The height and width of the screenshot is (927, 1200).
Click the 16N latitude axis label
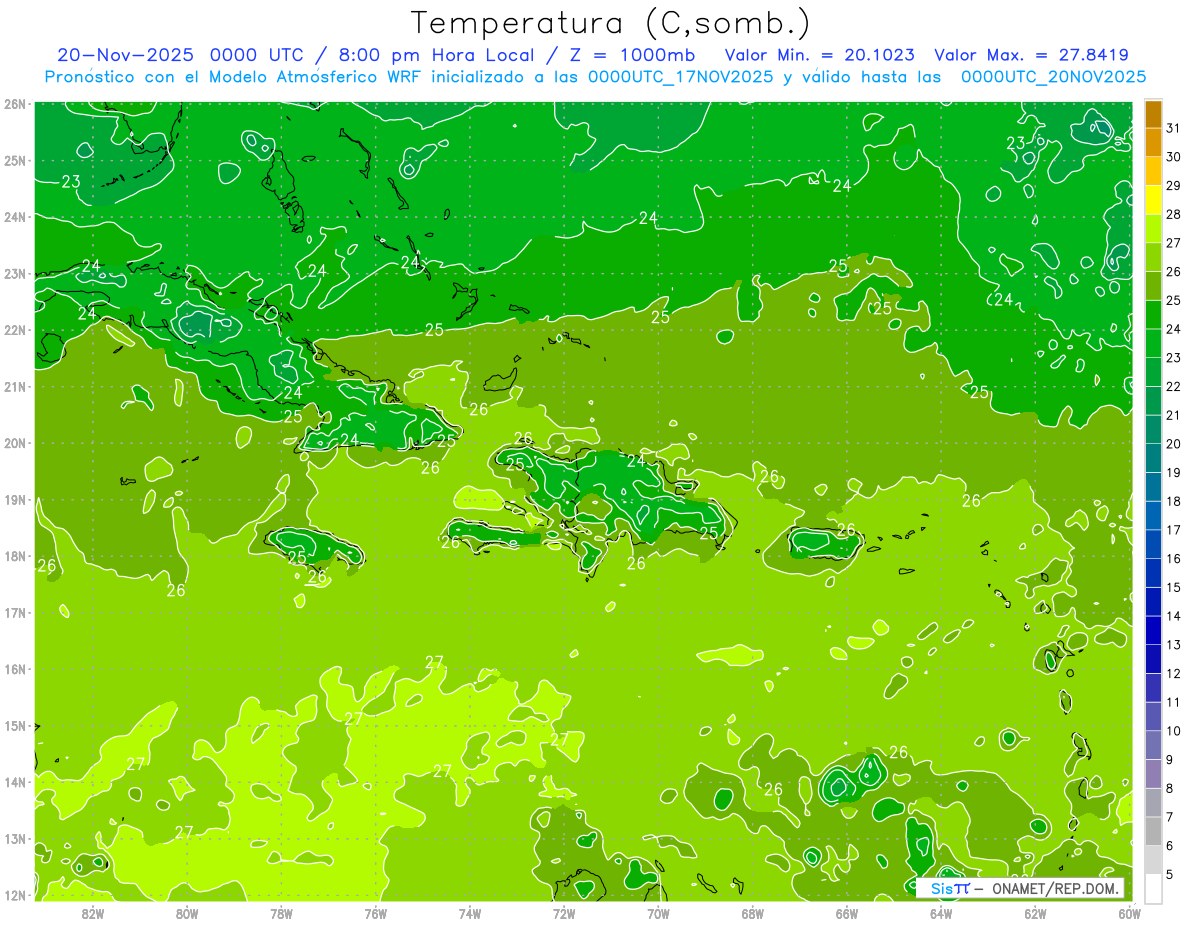(15, 669)
